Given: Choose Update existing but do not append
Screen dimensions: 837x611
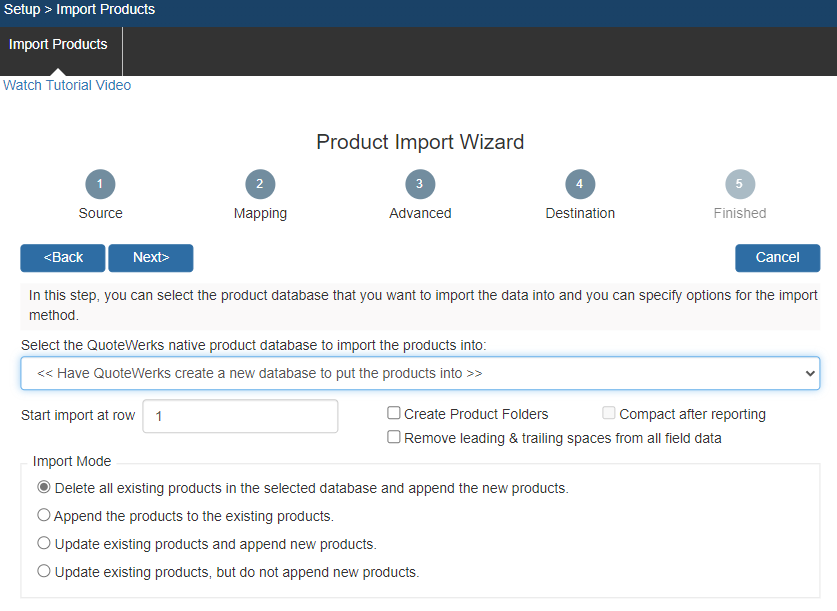Looking at the screenshot, I should point(43,572).
